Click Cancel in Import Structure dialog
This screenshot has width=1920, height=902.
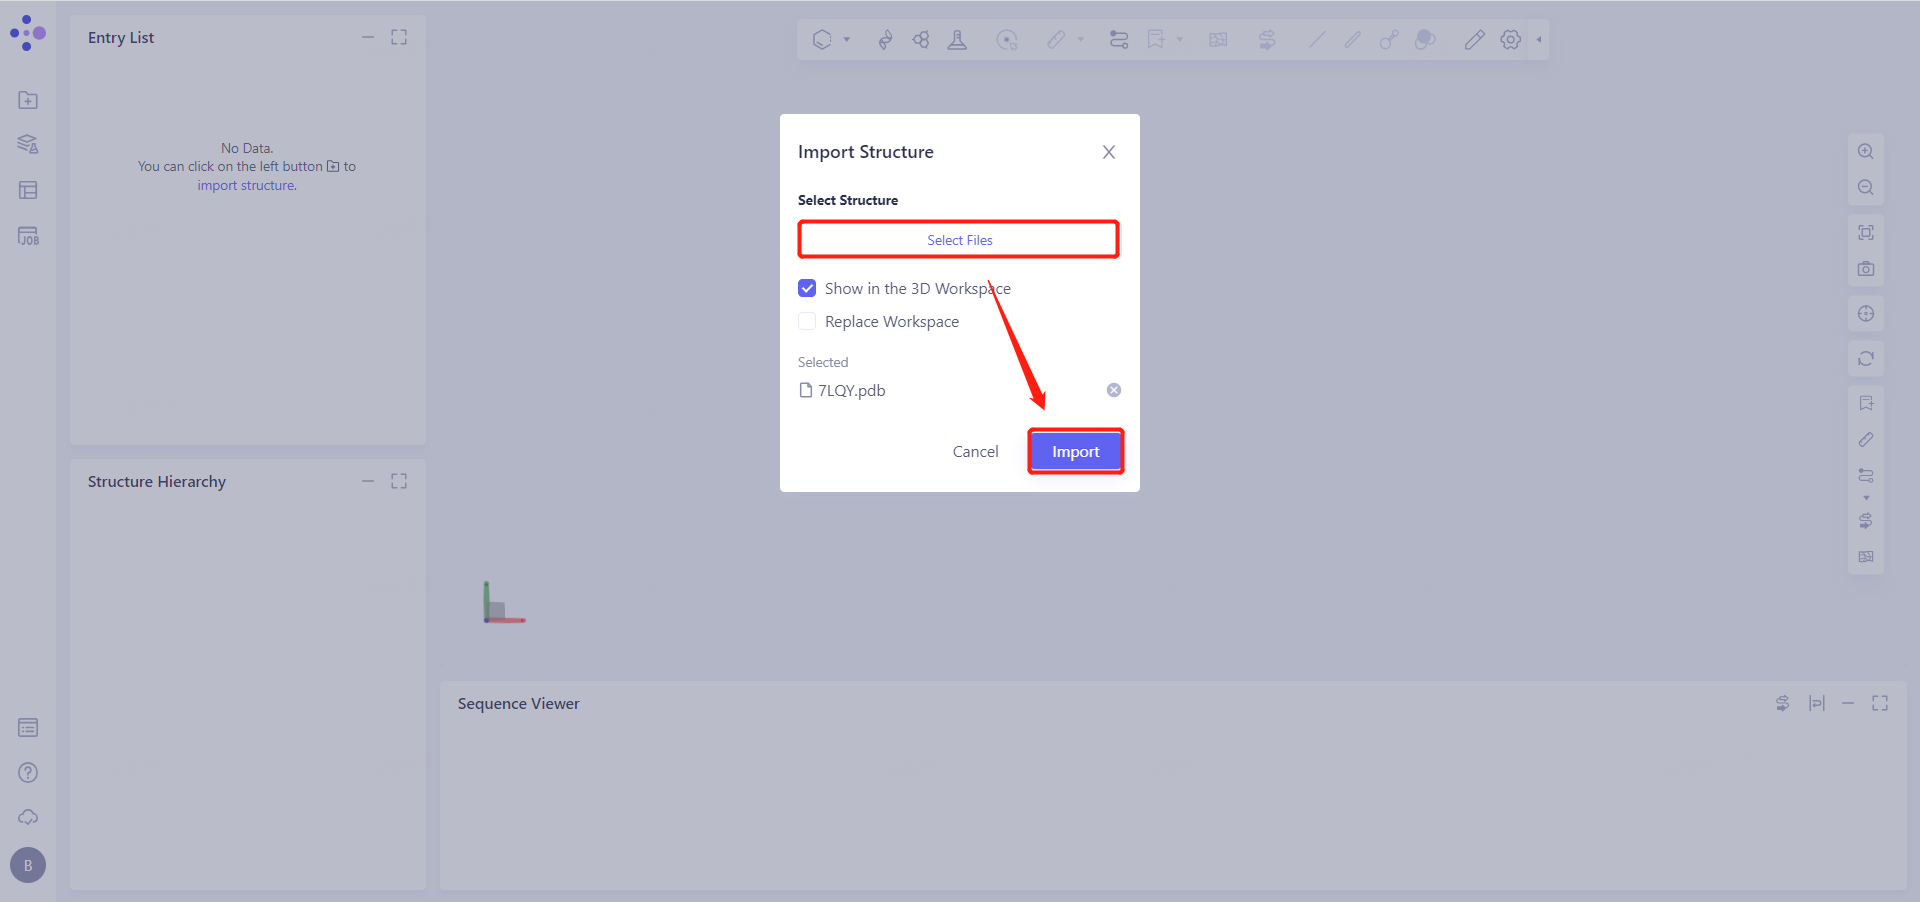pos(975,452)
